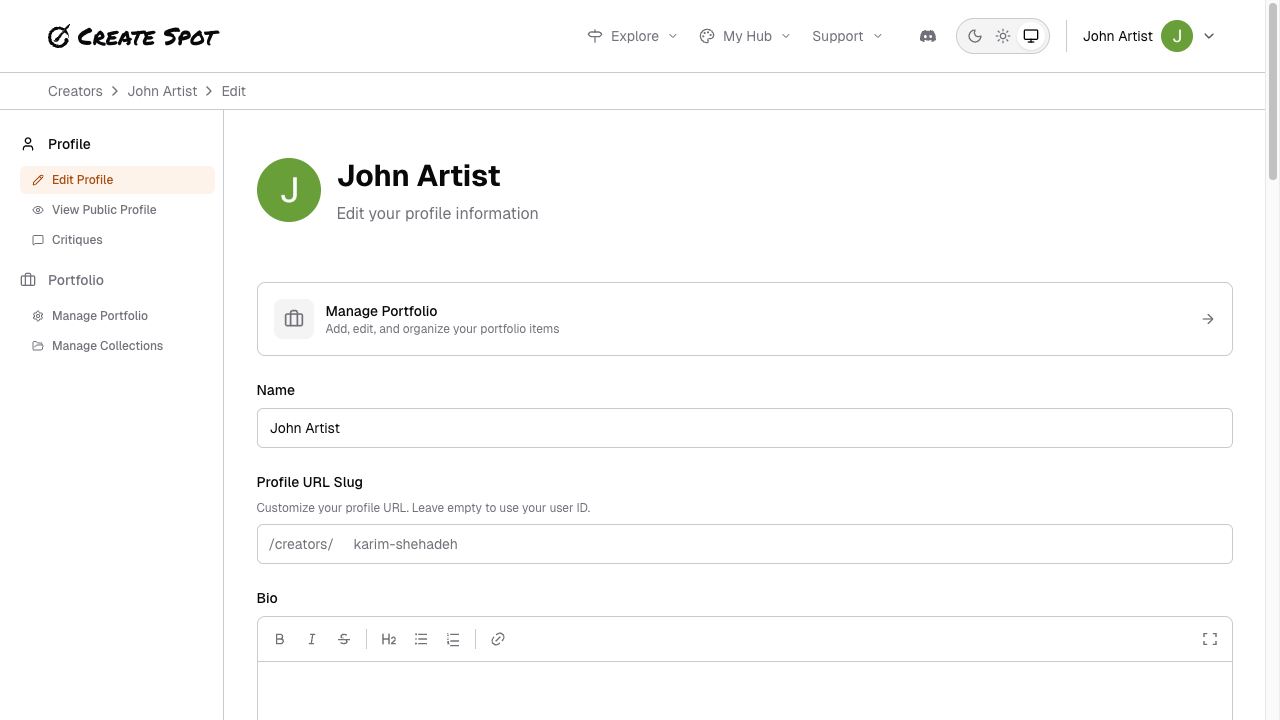Open the Explore dropdown menu

point(632,35)
